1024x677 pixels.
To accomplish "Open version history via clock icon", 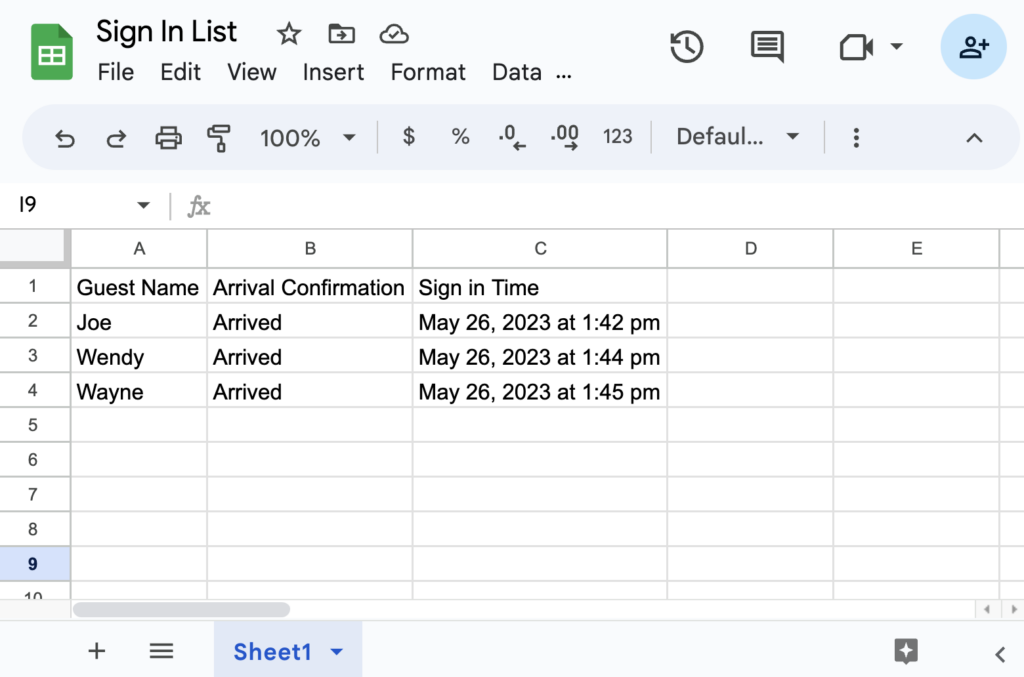I will (686, 46).
